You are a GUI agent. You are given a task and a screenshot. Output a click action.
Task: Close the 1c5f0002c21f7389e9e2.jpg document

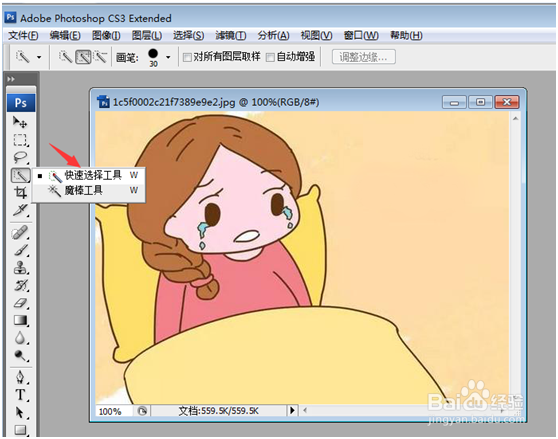coord(507,102)
